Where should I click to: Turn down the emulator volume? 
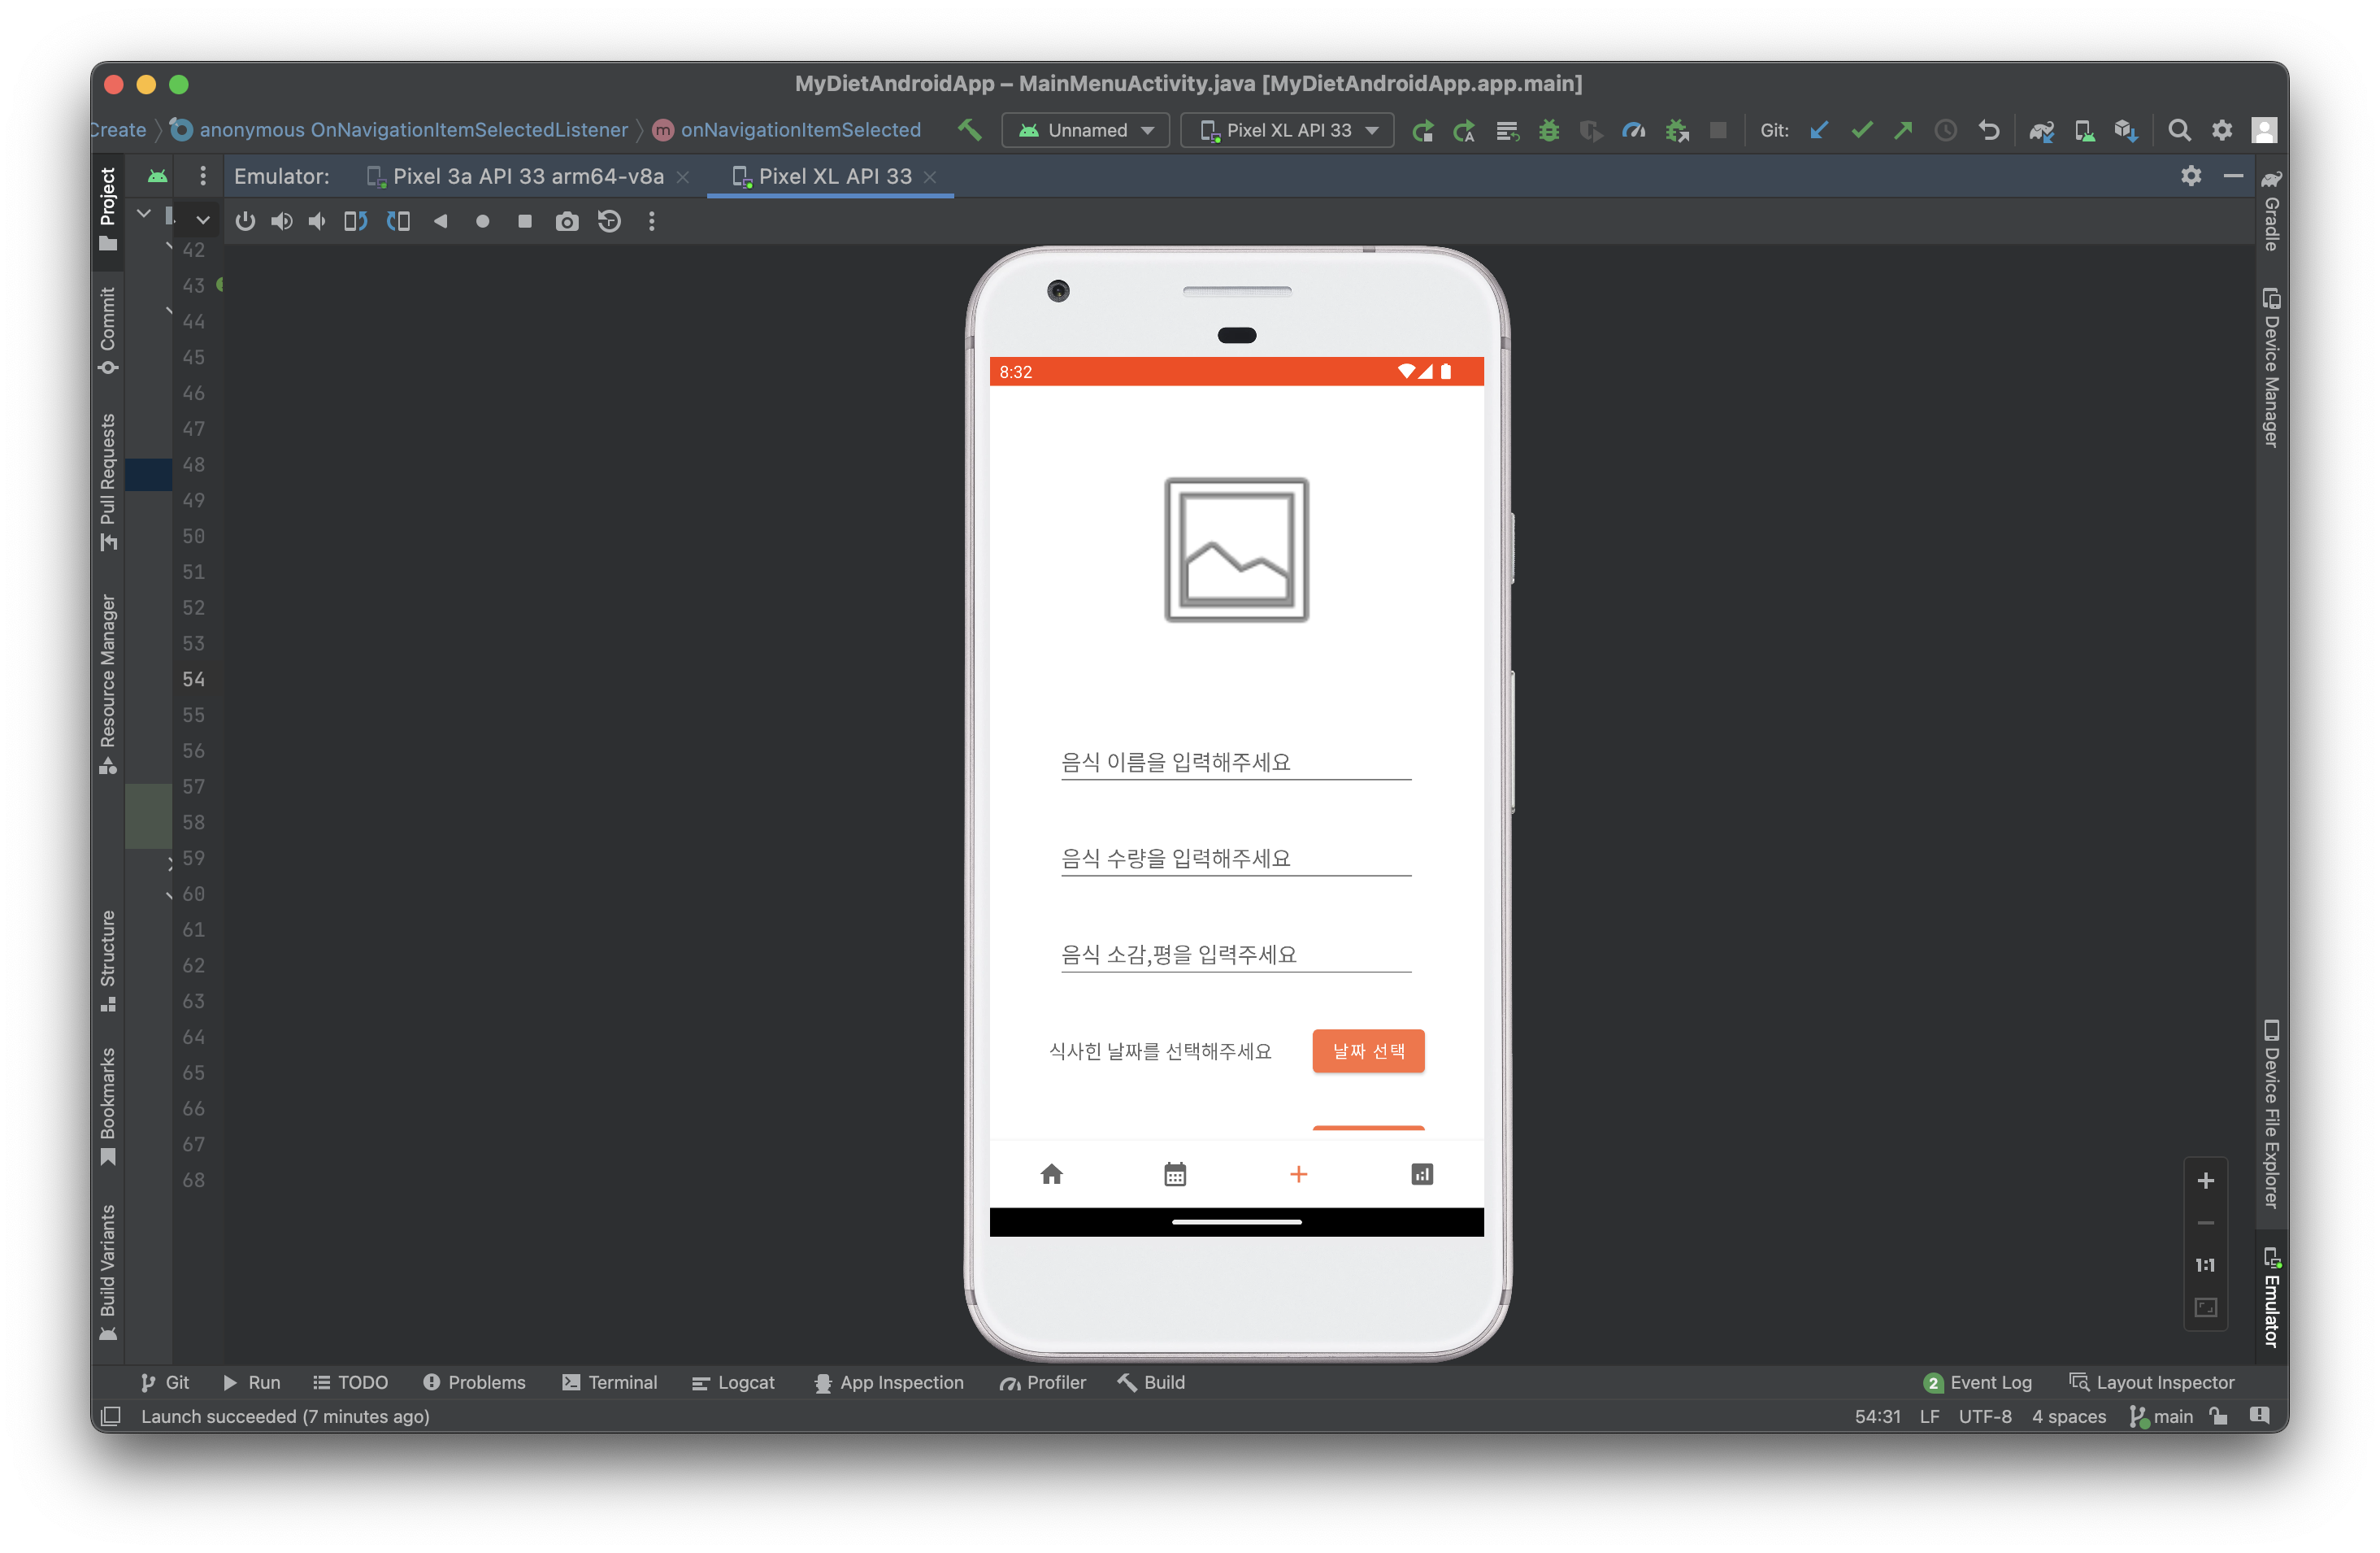317,221
